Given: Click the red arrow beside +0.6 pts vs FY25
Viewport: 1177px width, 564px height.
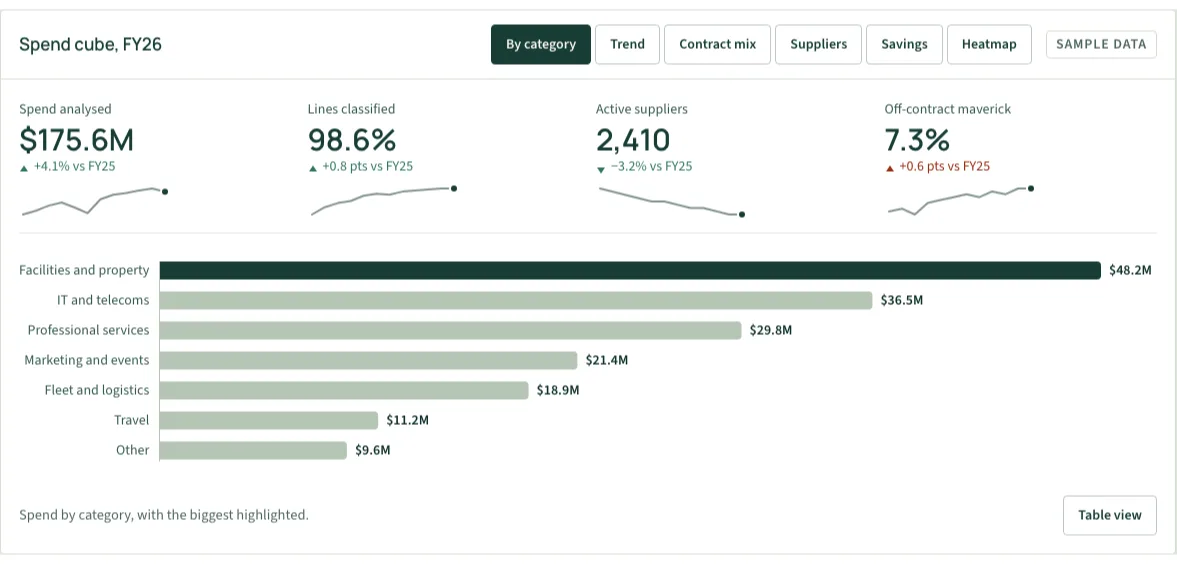Looking at the screenshot, I should click(x=890, y=168).
